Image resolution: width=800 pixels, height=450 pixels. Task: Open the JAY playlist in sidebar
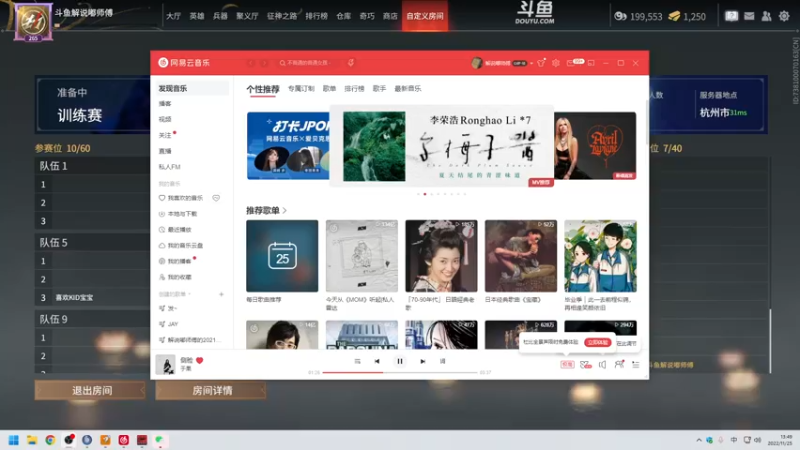[172, 324]
